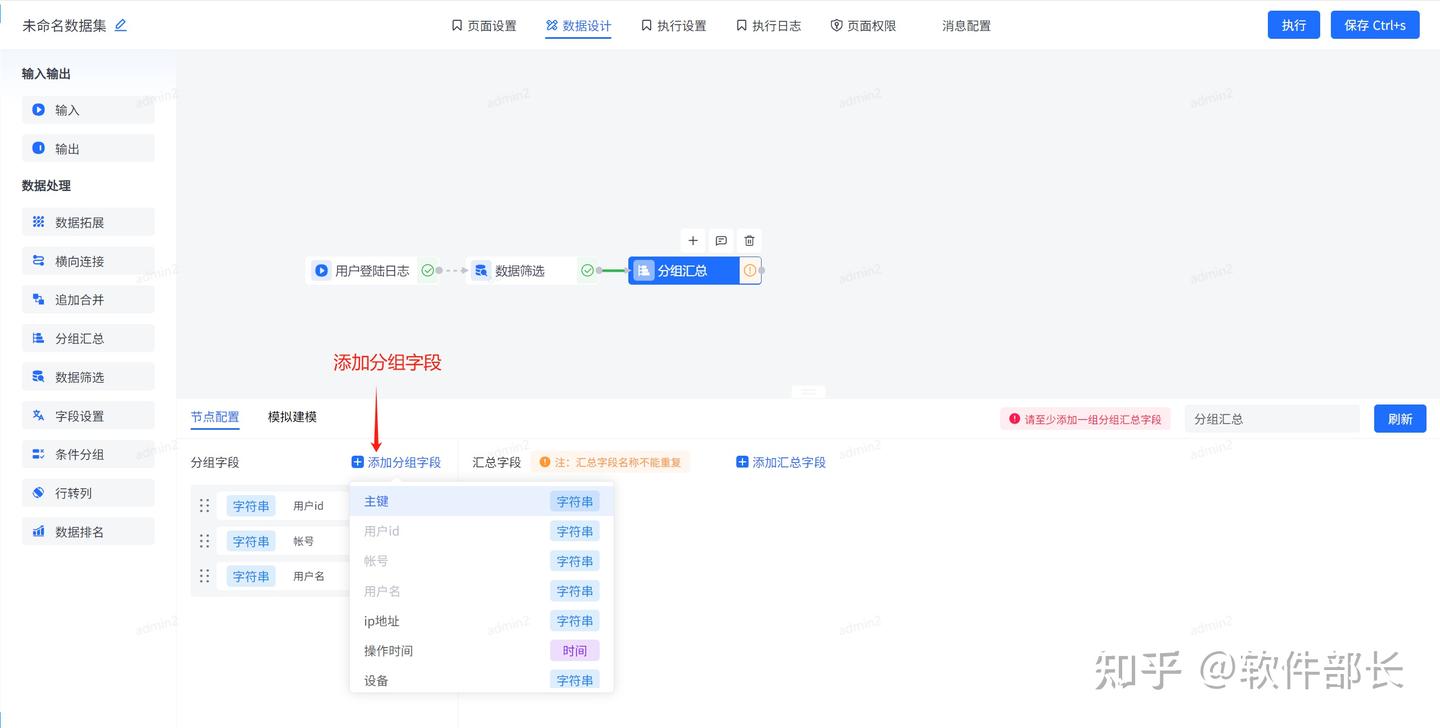Click the 执行 button
Screen dimensions: 1440x728
click(1293, 25)
